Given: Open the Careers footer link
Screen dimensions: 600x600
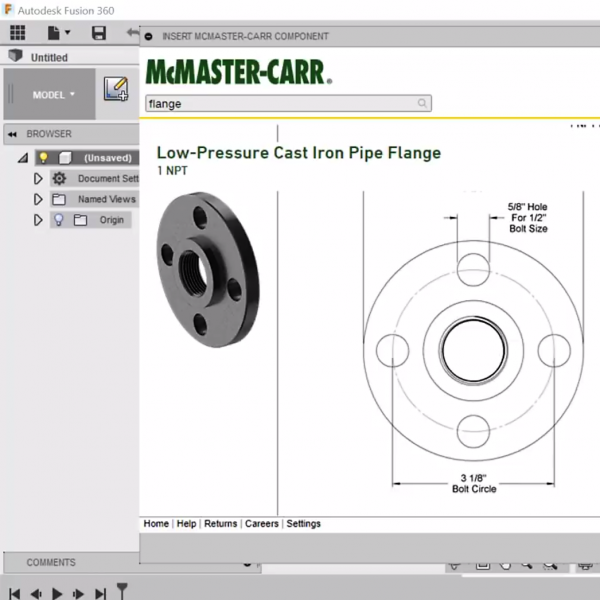Looking at the screenshot, I should [x=262, y=524].
